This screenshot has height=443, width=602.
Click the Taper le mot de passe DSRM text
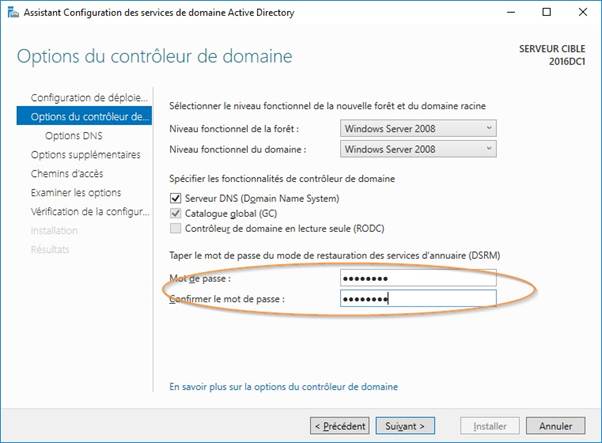click(334, 255)
